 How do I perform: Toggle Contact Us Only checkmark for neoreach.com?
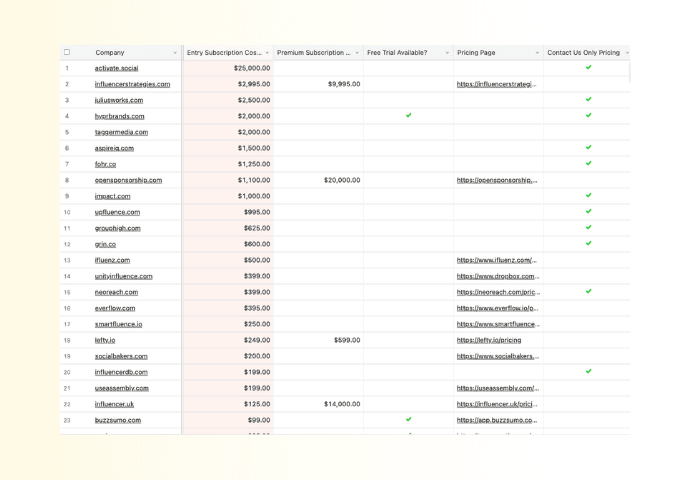[588, 292]
